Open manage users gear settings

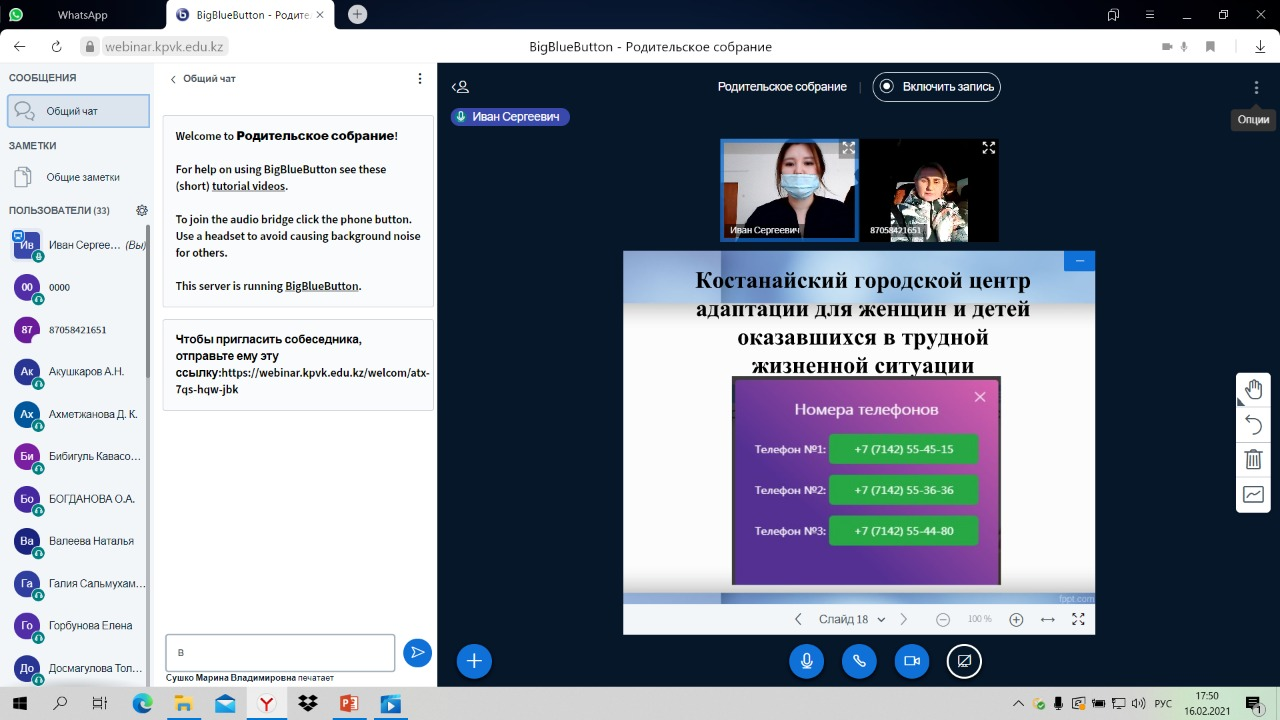click(142, 210)
